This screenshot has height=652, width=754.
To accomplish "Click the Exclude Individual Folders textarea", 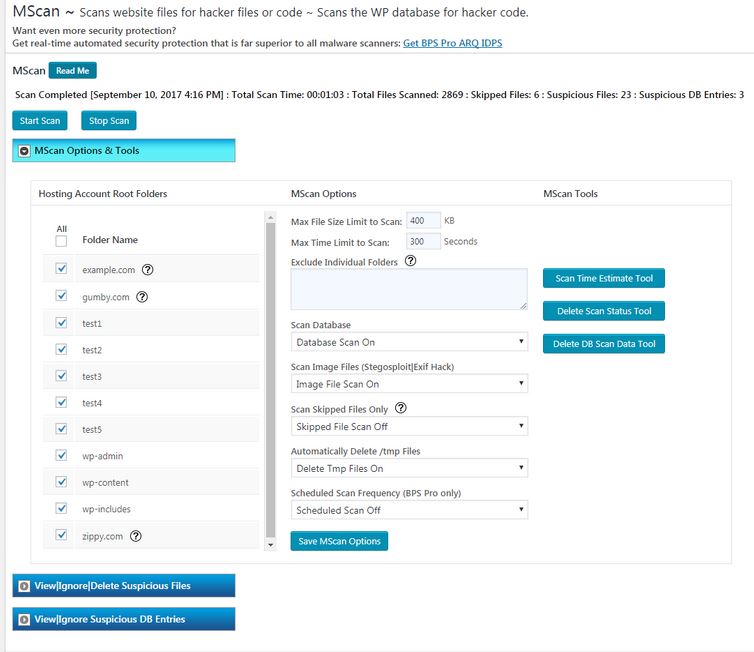I will tap(409, 289).
